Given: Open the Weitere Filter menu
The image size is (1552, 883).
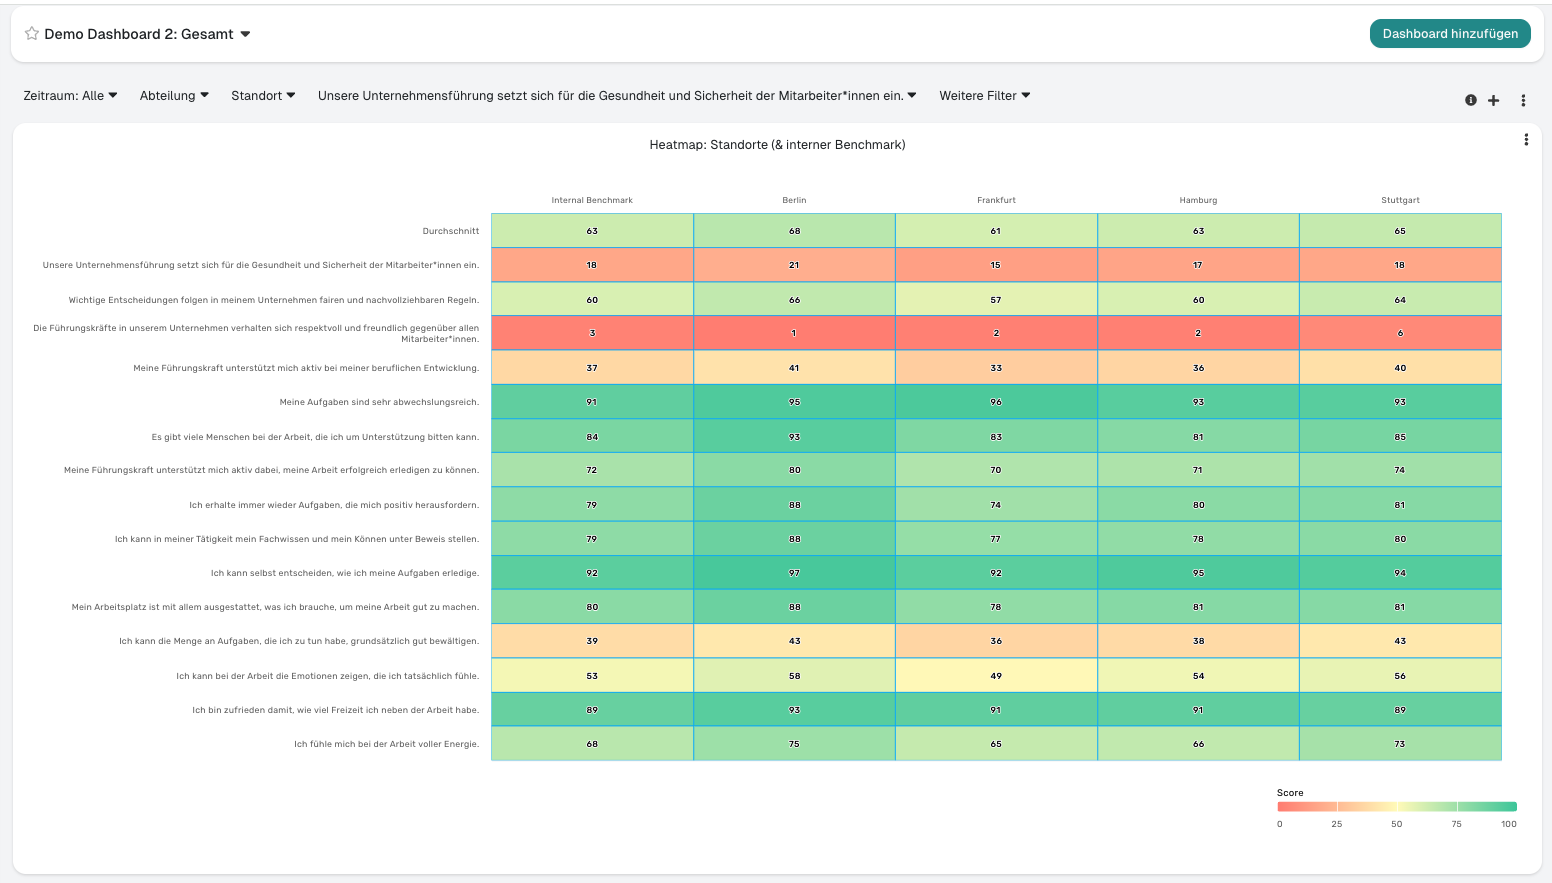Looking at the screenshot, I should [x=984, y=96].
